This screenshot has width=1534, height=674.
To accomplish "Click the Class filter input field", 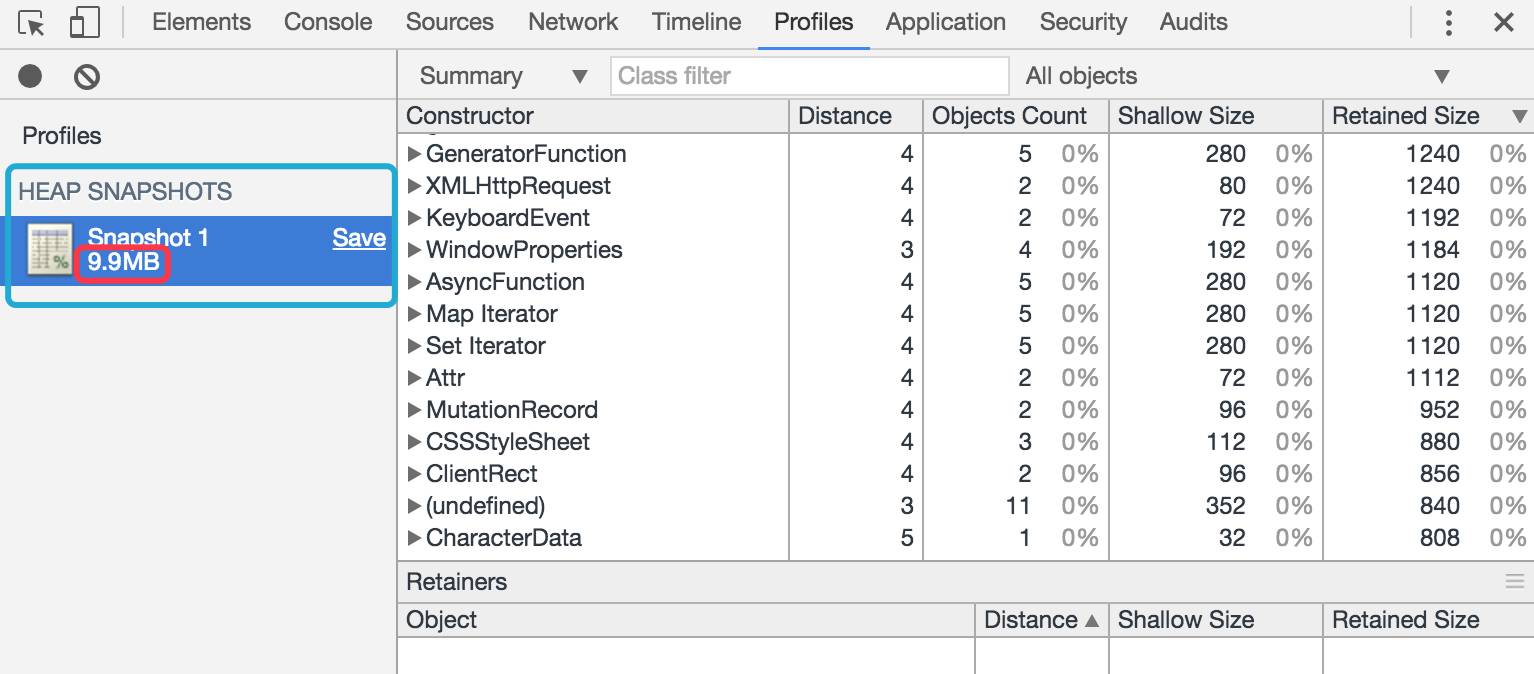I will coord(809,76).
